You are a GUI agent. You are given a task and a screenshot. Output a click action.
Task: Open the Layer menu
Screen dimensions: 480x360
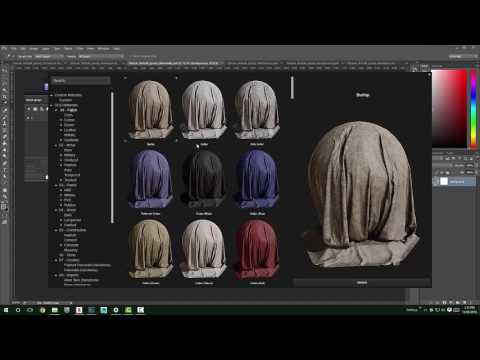click(46, 49)
